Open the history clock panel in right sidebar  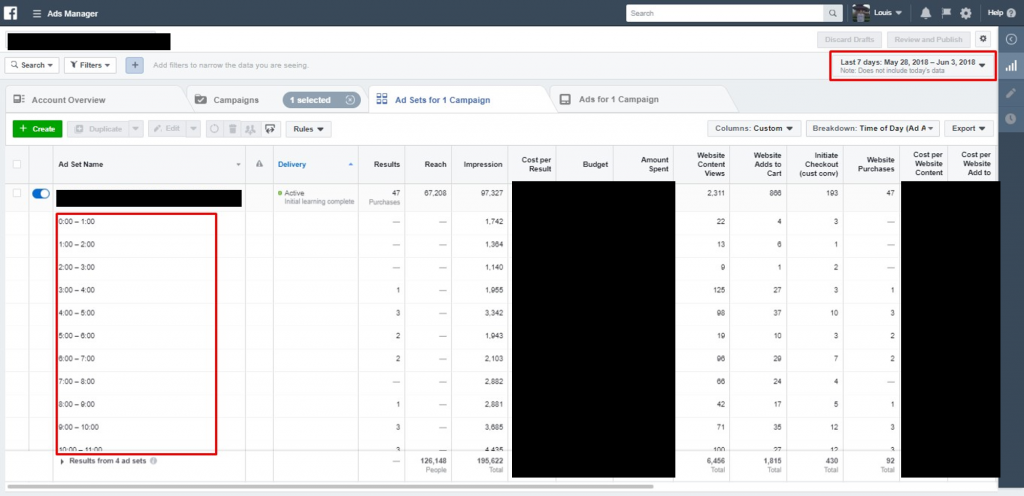pyautogui.click(x=1011, y=118)
